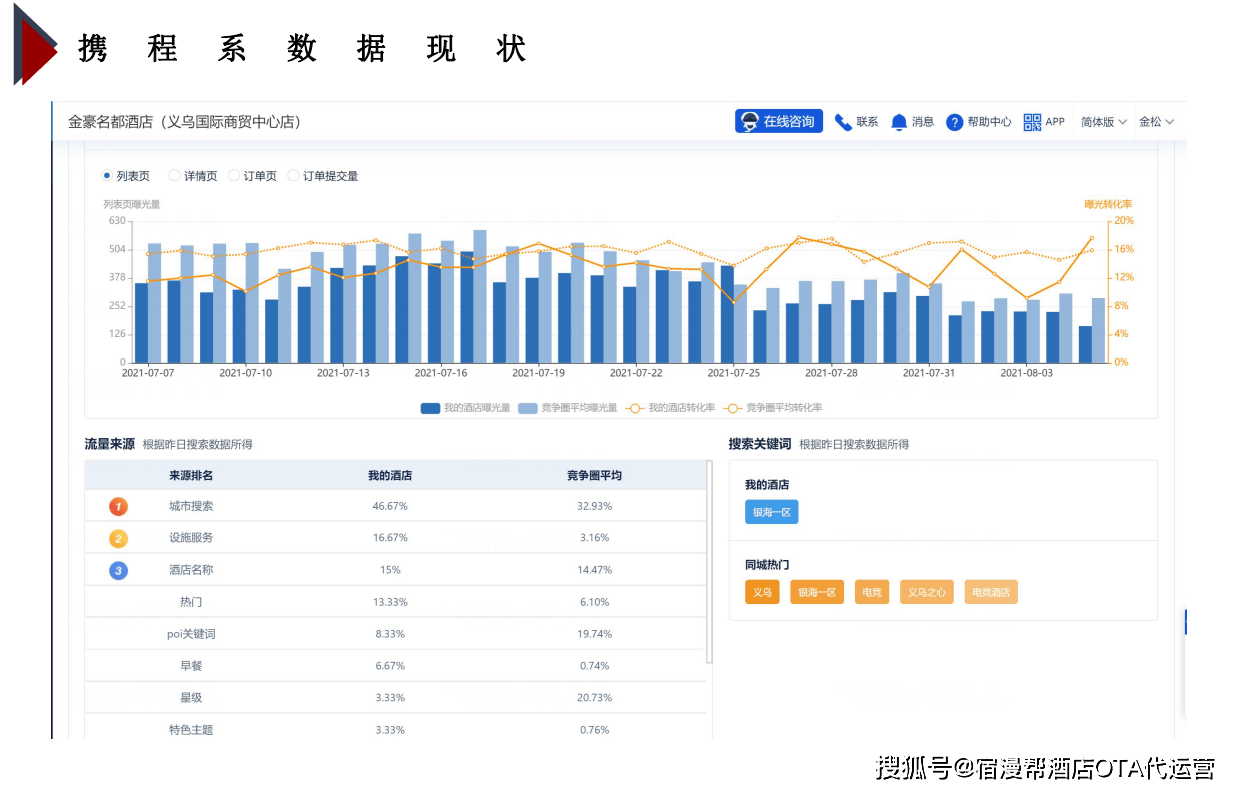This screenshot has height=794, width=1244.
Task: Select the 订单提交量 radio button
Action: (x=293, y=176)
